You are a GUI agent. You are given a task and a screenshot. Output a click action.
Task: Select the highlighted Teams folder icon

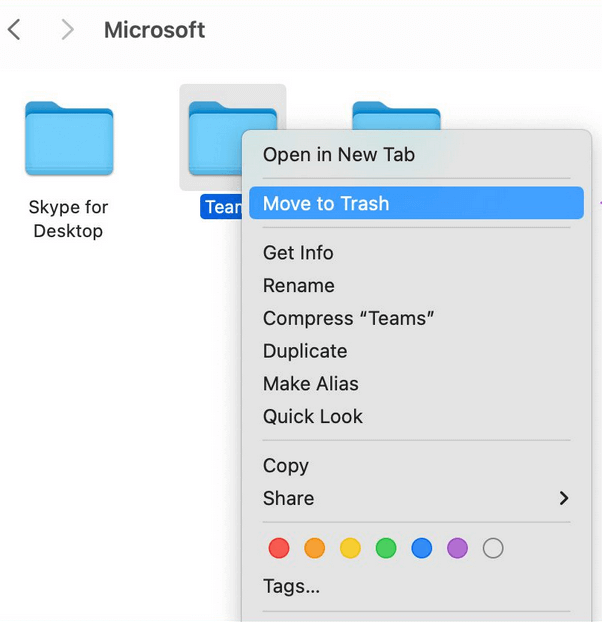click(x=215, y=138)
